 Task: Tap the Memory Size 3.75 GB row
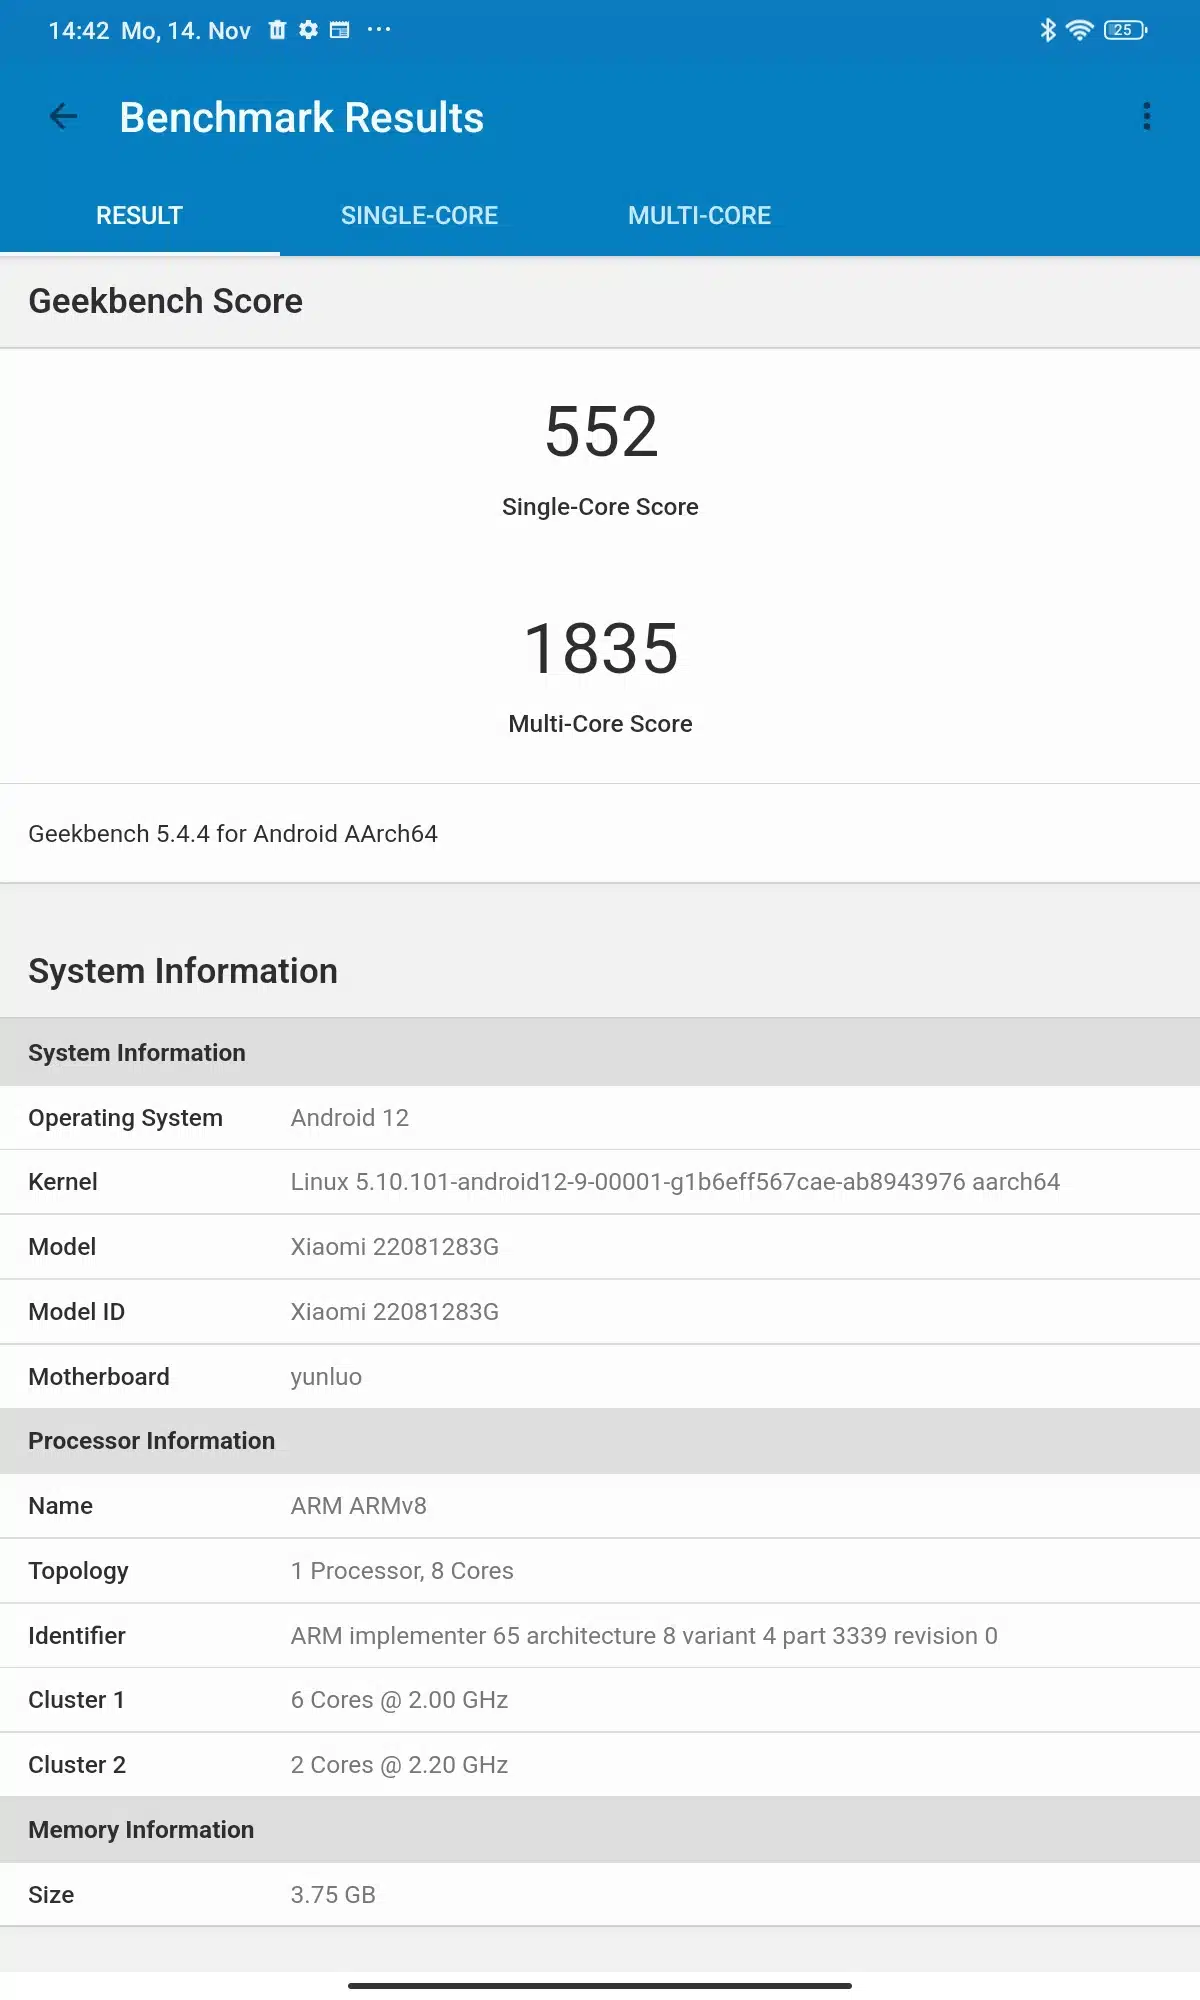coord(600,1895)
